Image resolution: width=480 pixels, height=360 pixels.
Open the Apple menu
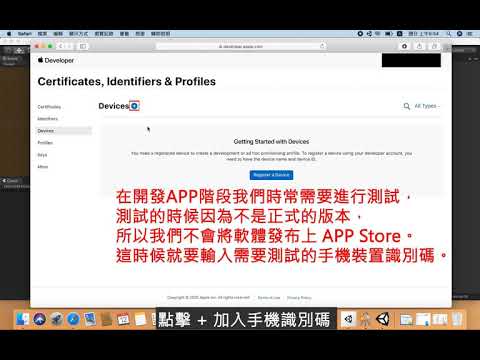click(9, 34)
